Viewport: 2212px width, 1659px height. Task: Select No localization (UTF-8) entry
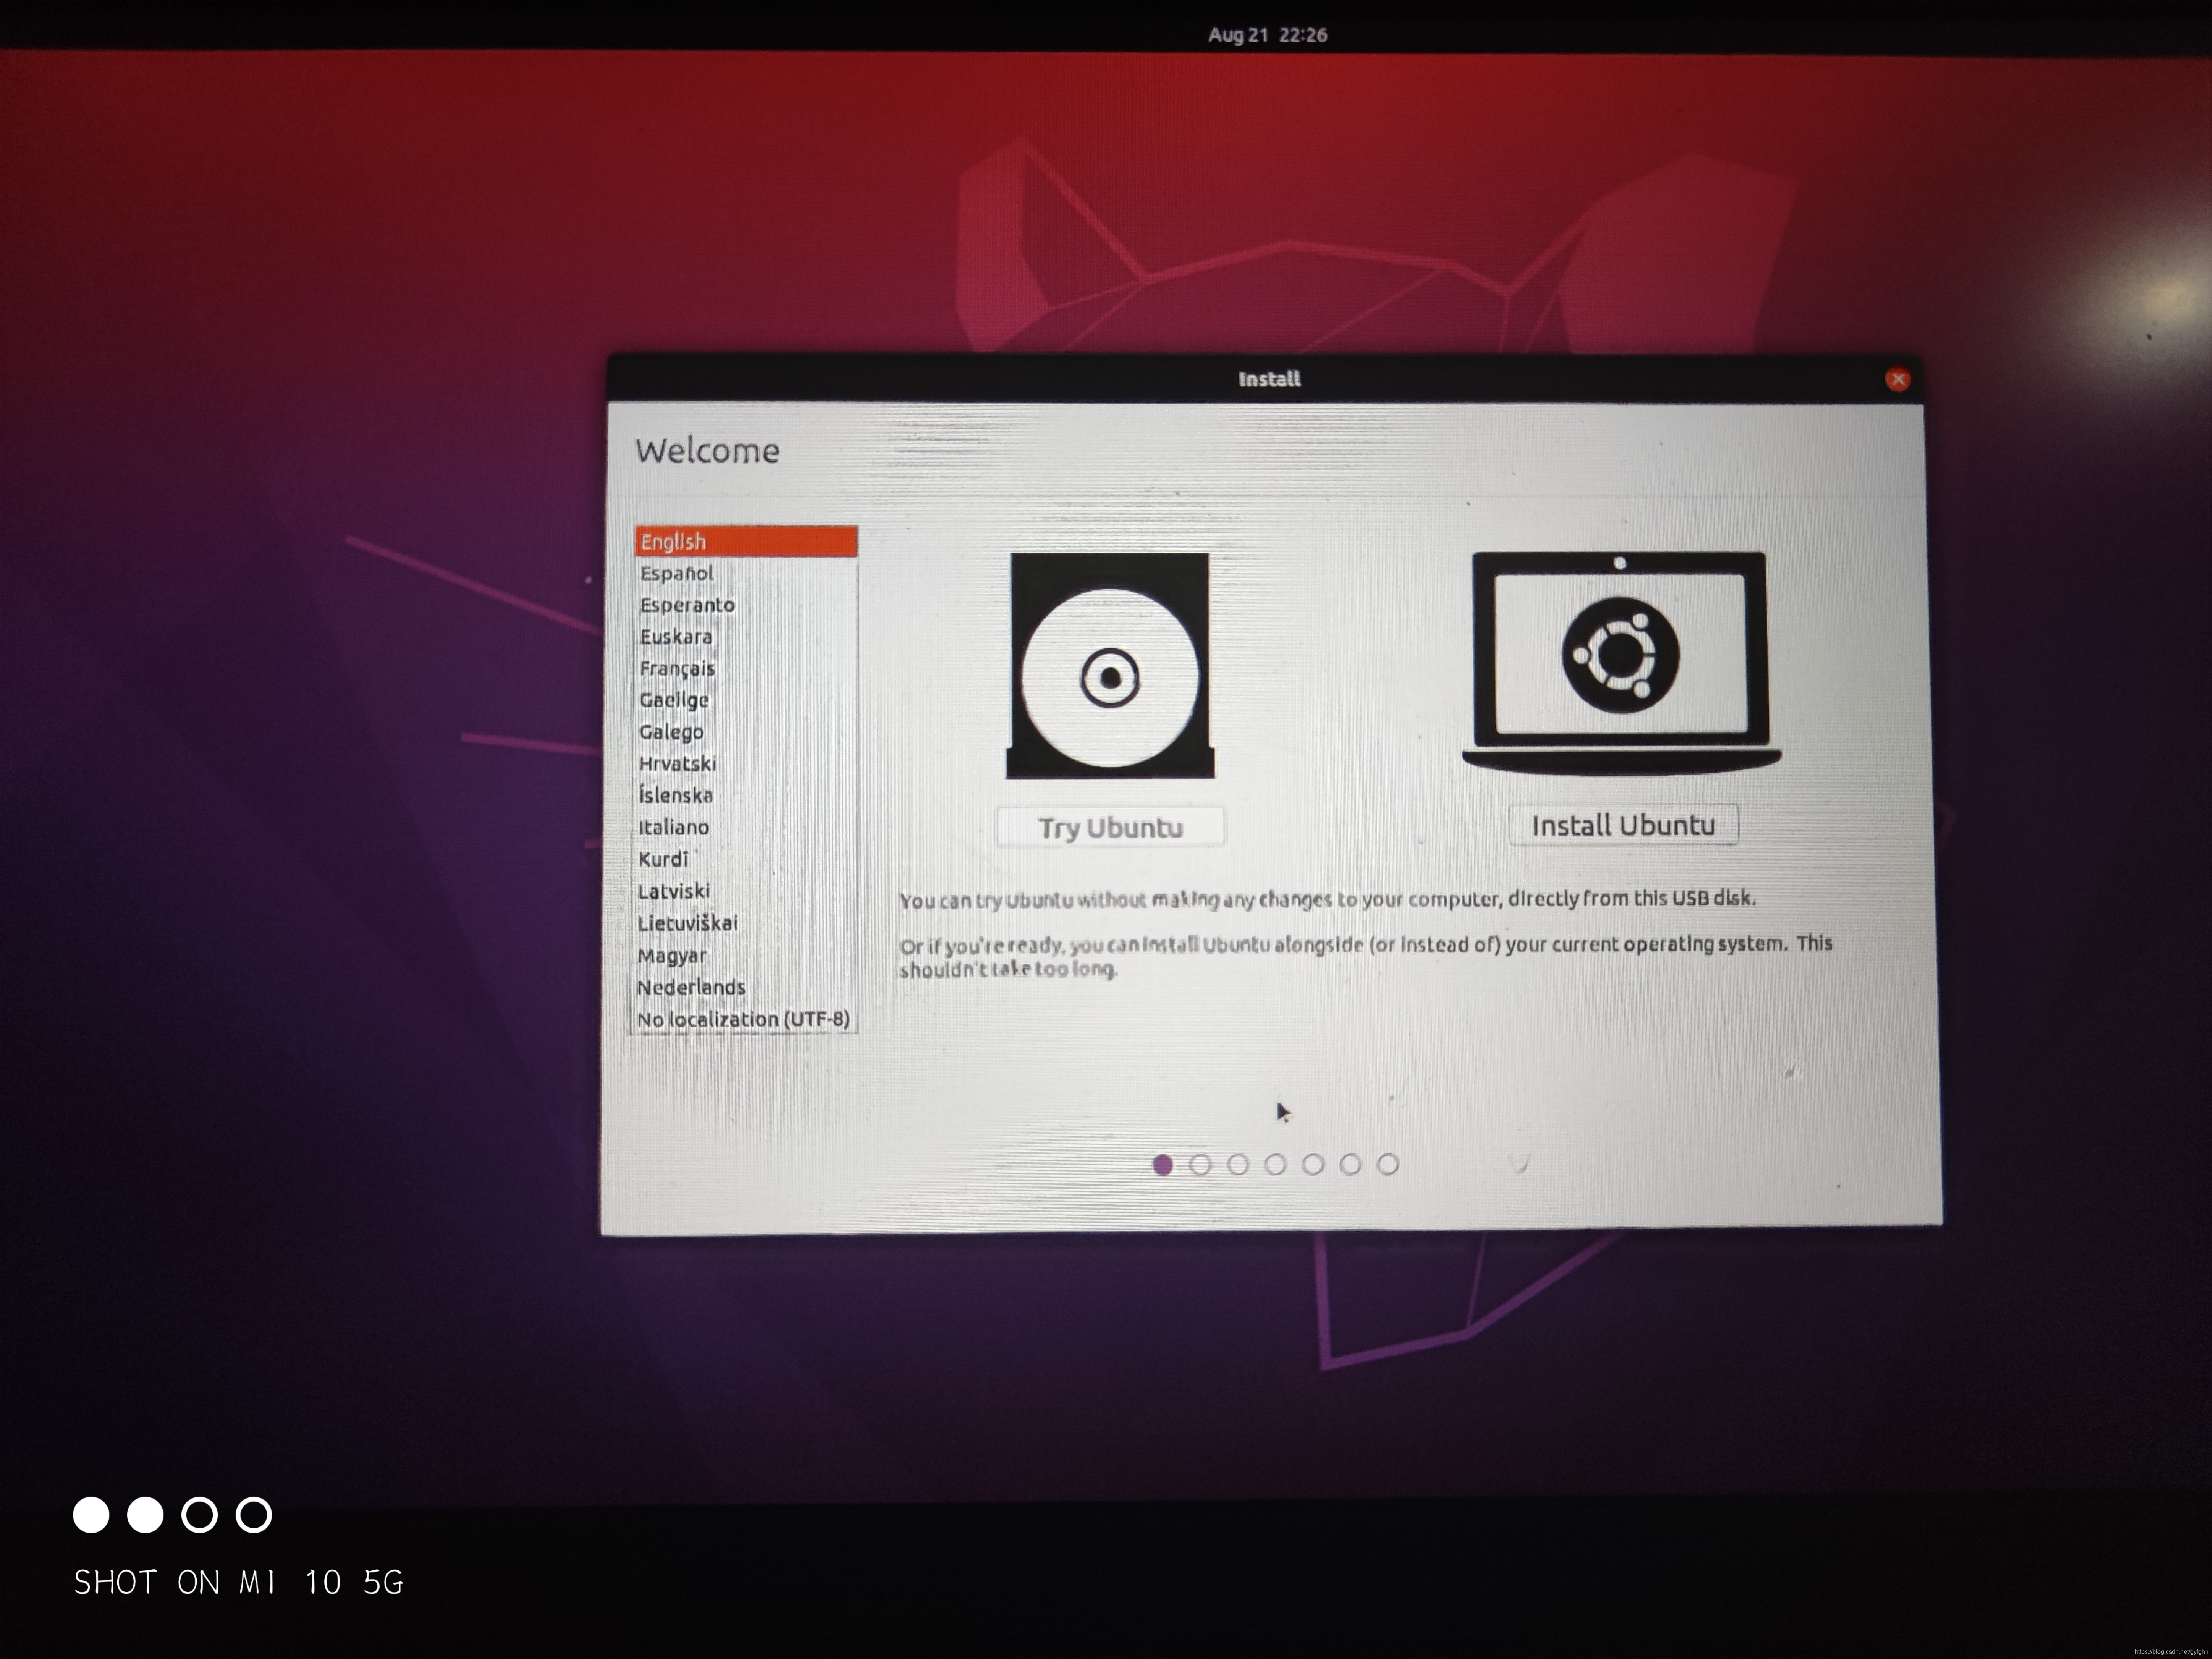click(743, 1019)
